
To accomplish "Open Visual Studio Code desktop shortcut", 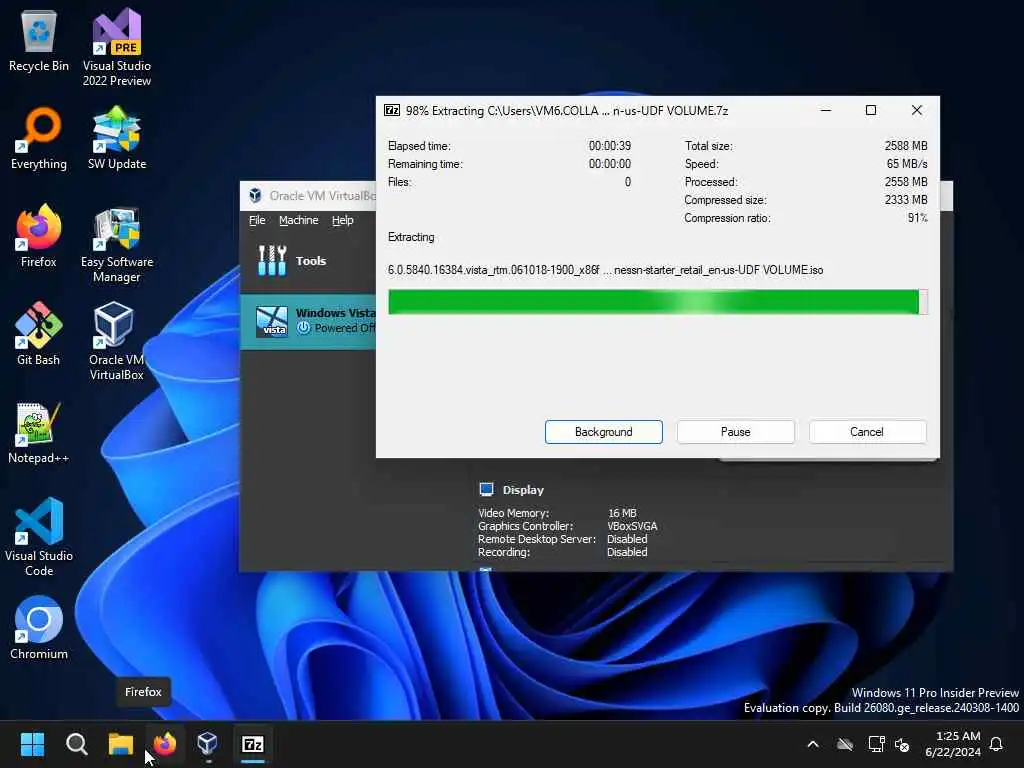I will click(x=39, y=537).
